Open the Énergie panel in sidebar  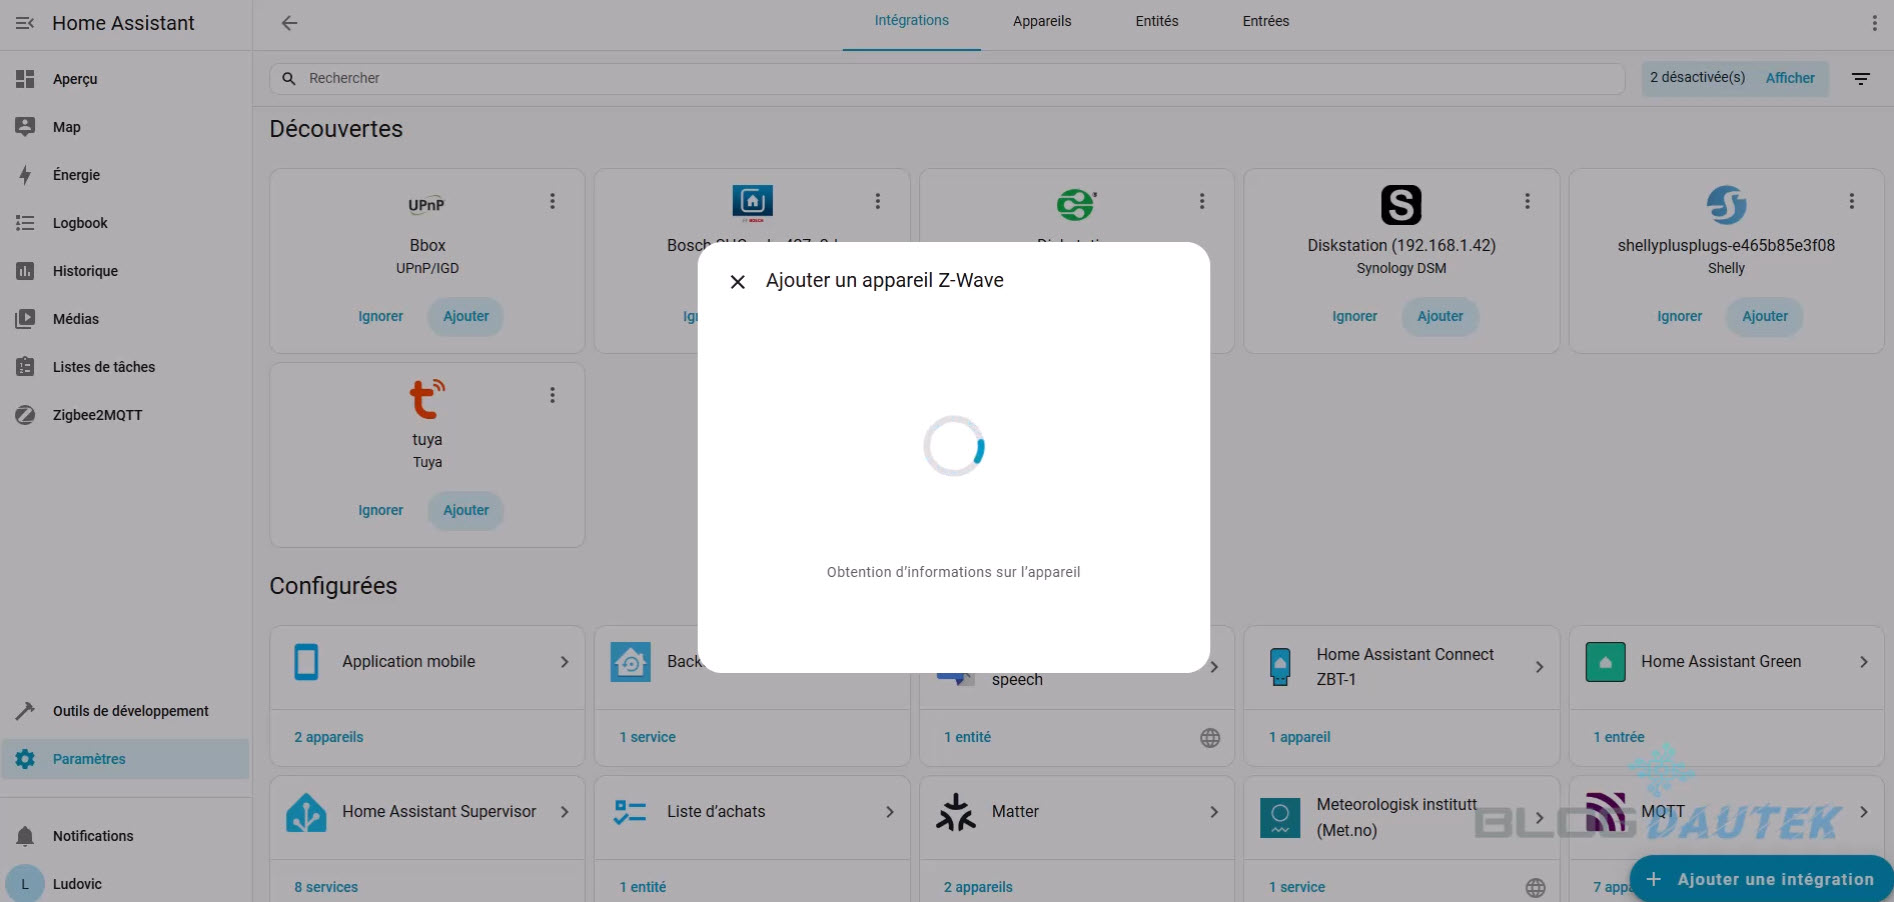click(x=76, y=175)
